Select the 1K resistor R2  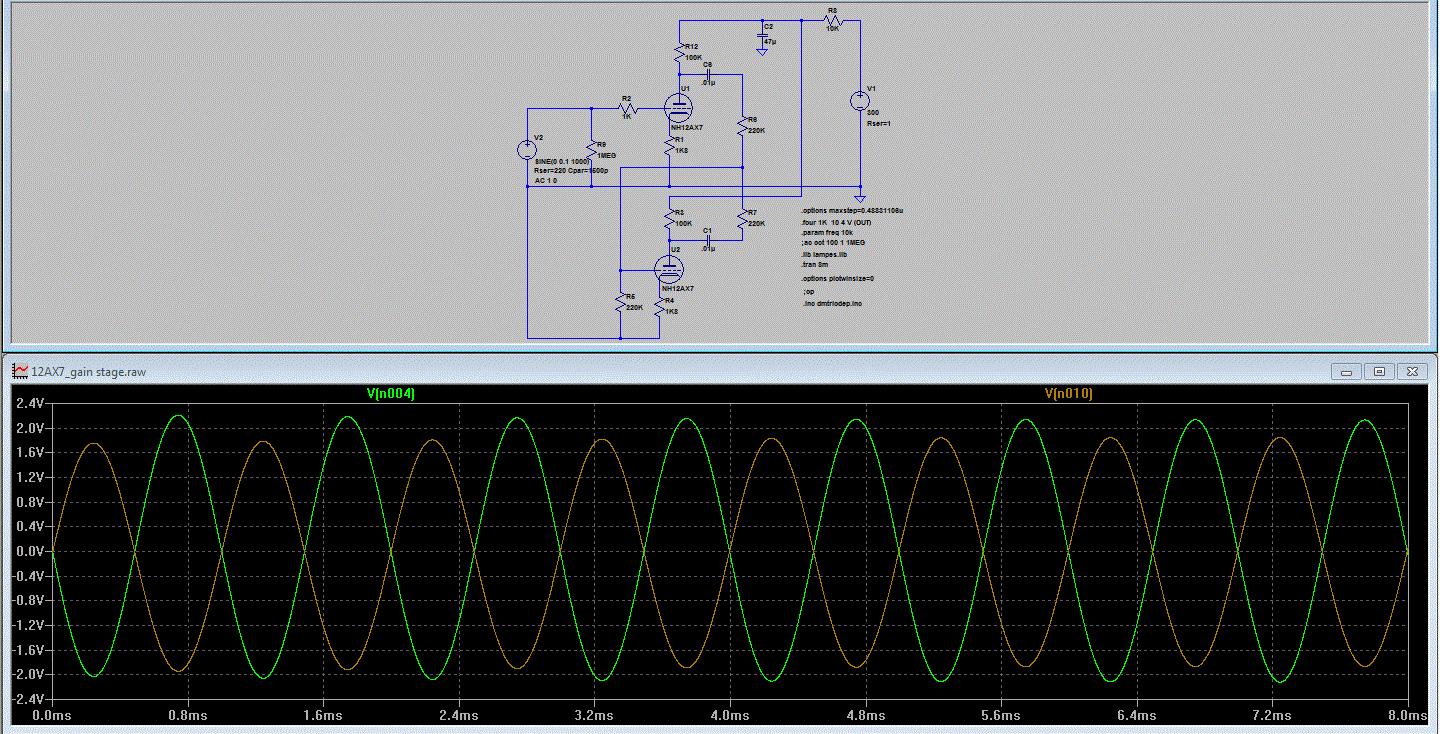pos(627,107)
